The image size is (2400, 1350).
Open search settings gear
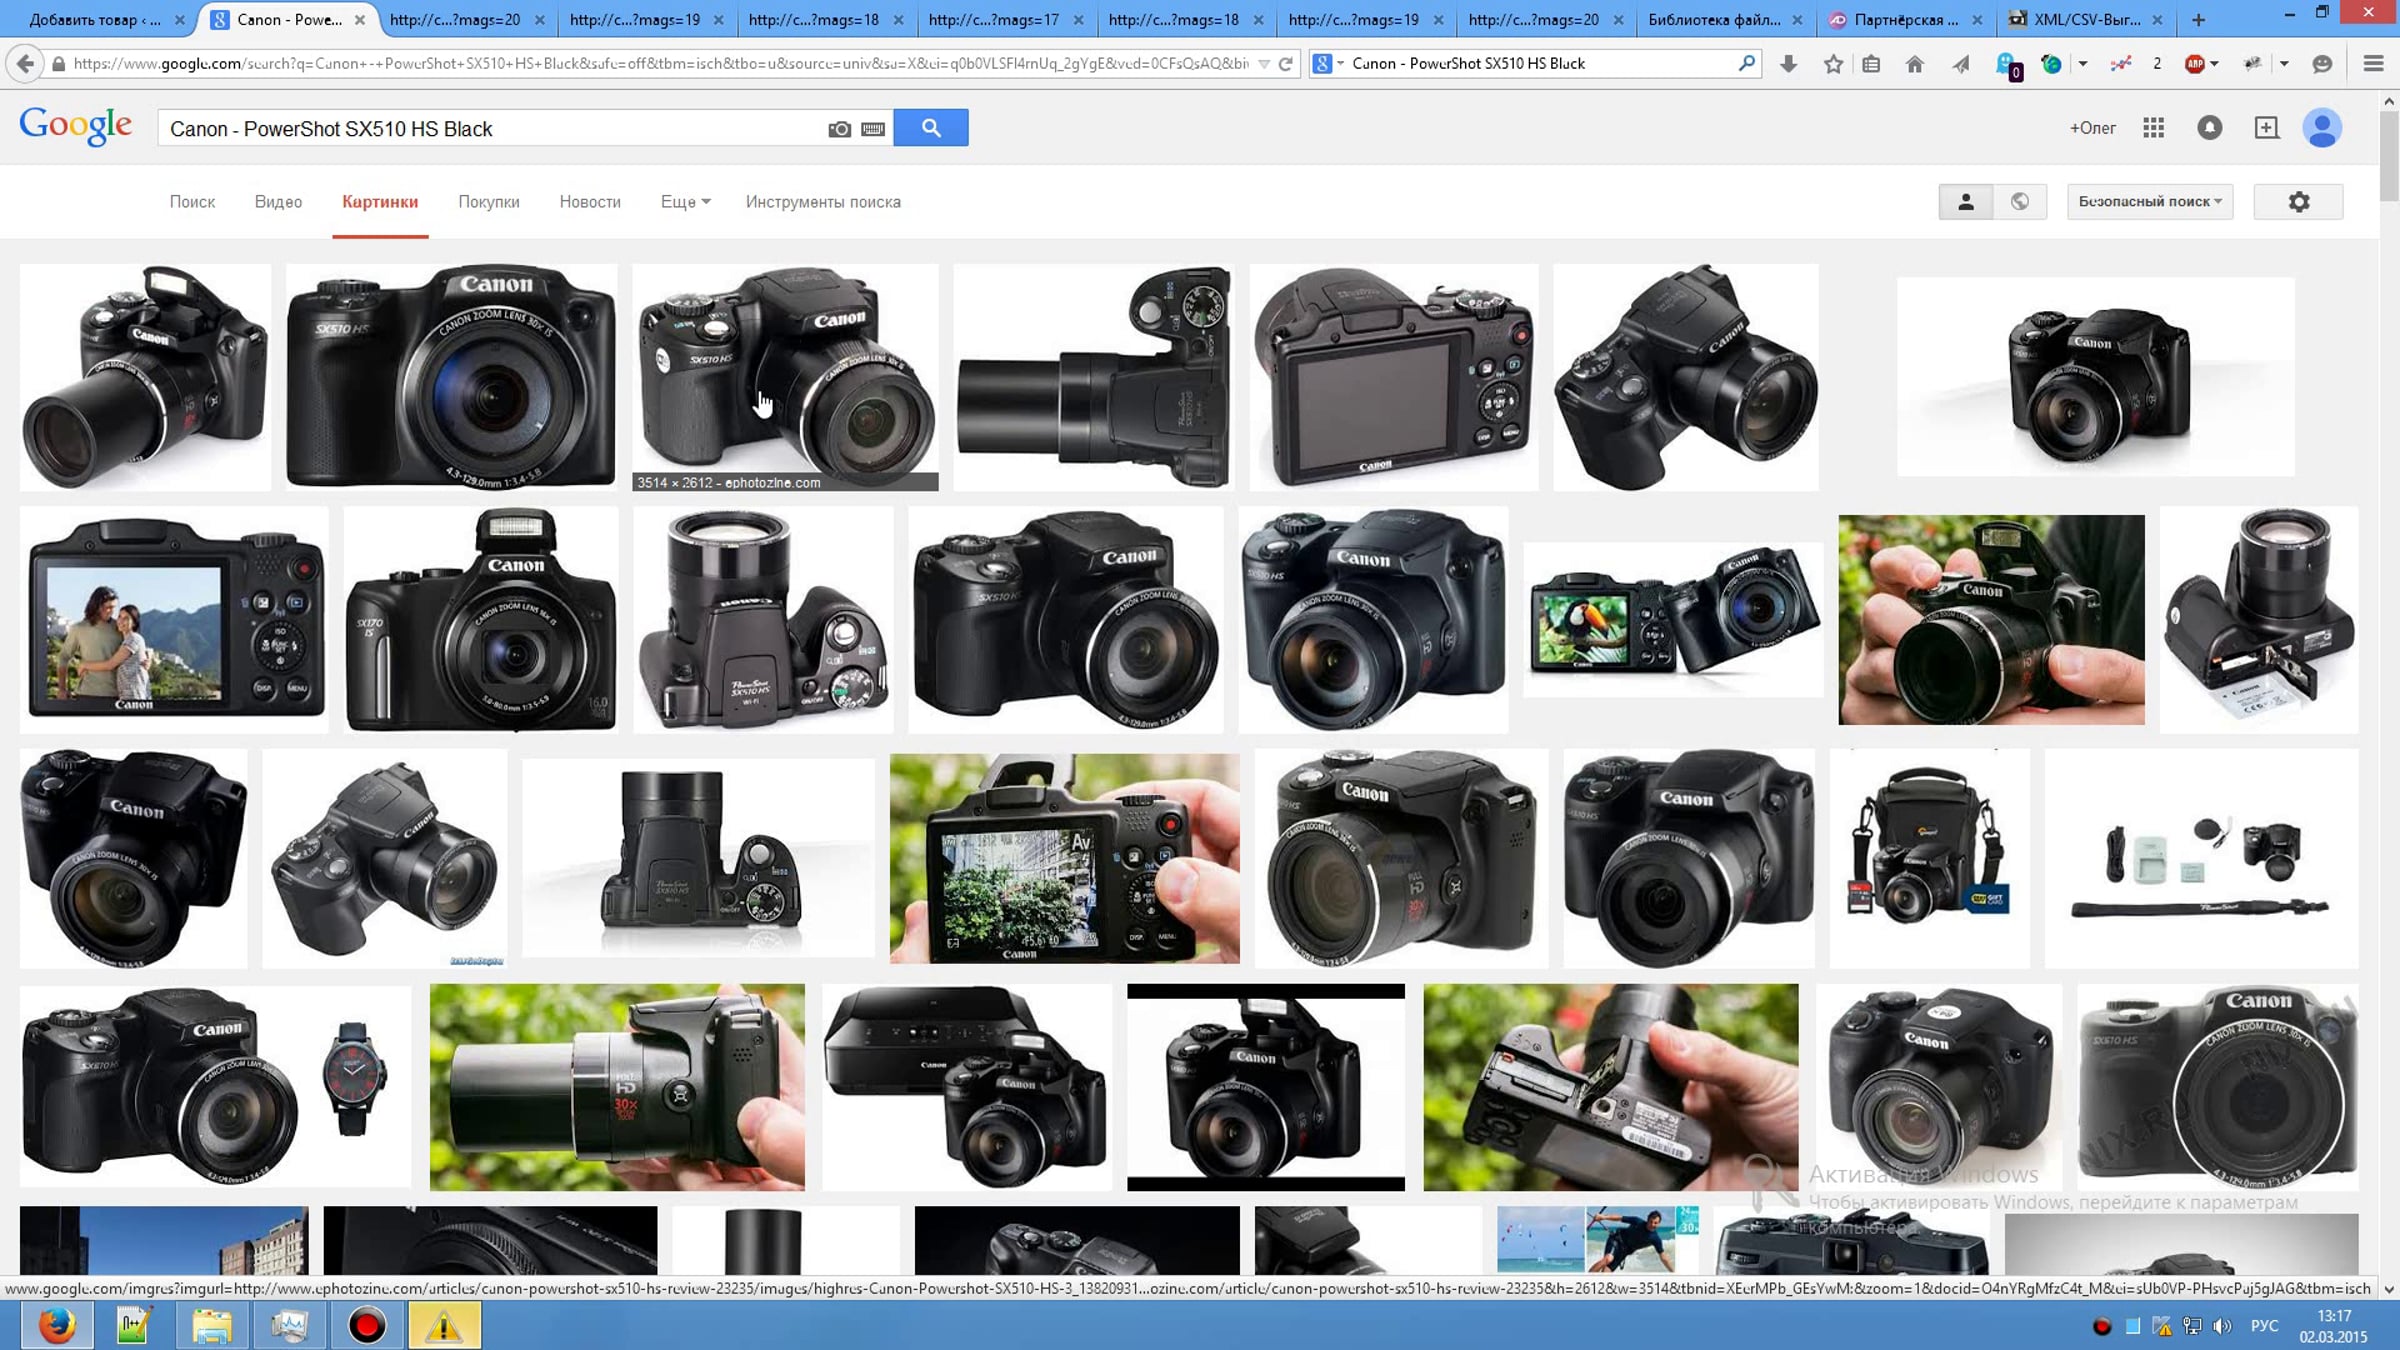click(2299, 202)
